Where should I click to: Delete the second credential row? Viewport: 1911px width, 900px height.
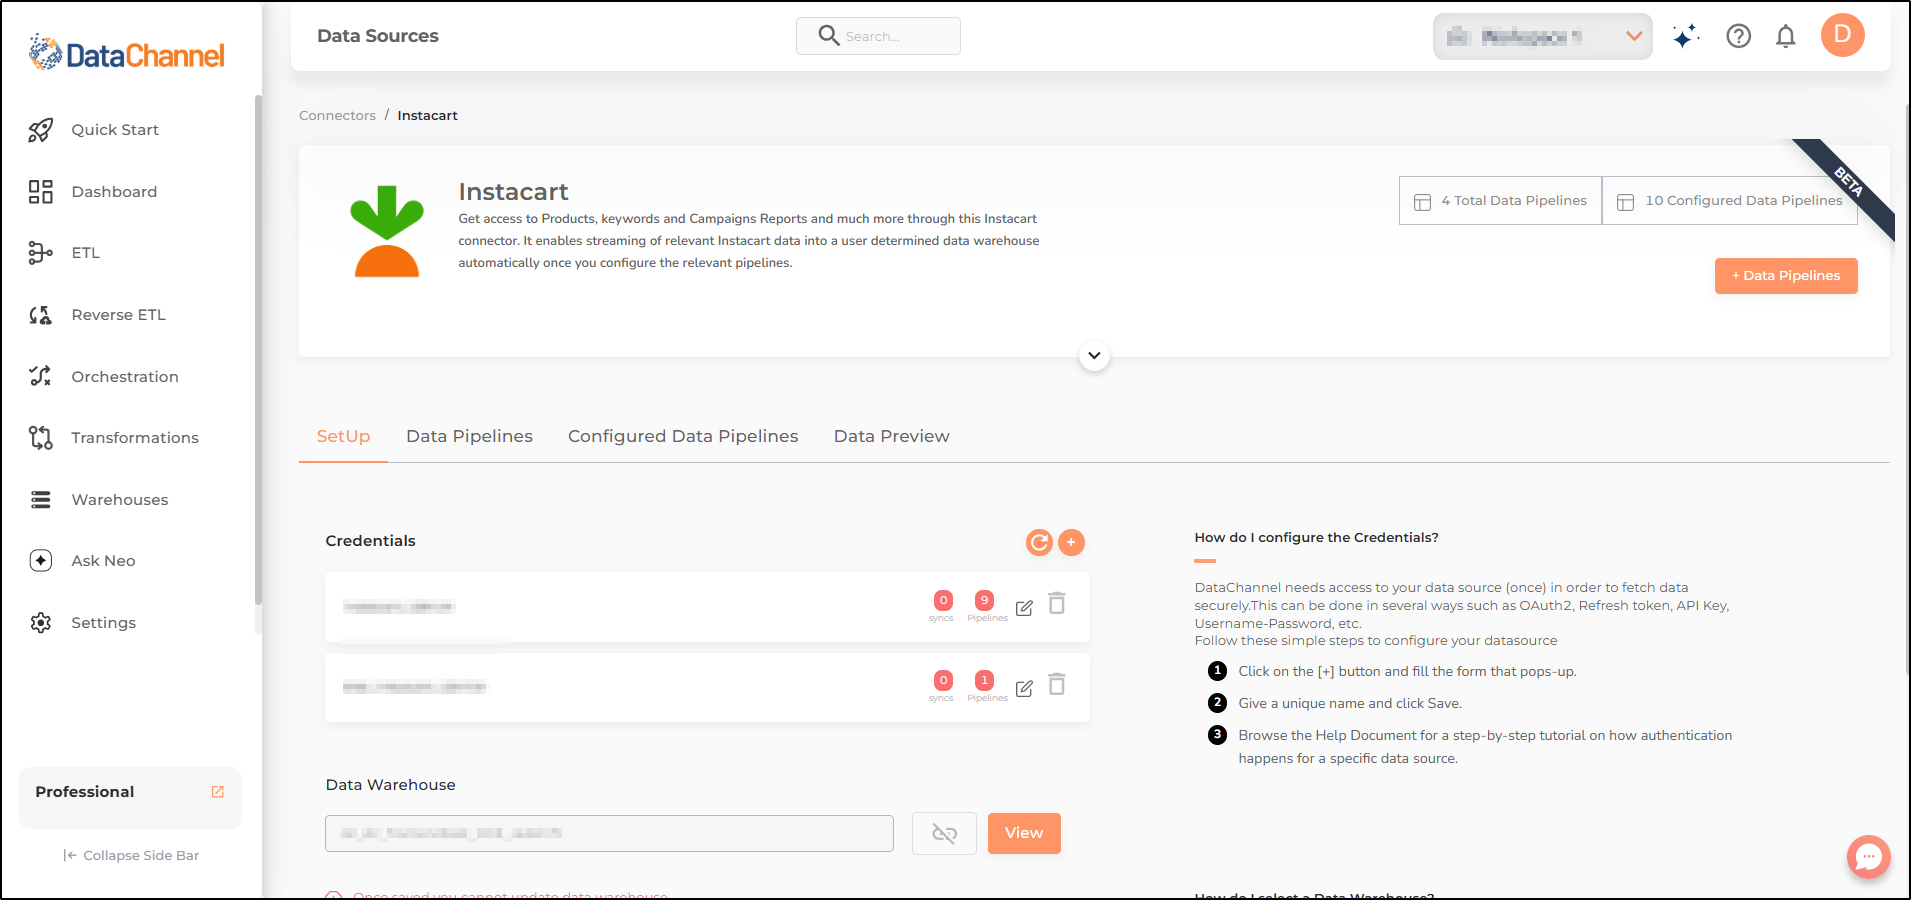[1057, 684]
